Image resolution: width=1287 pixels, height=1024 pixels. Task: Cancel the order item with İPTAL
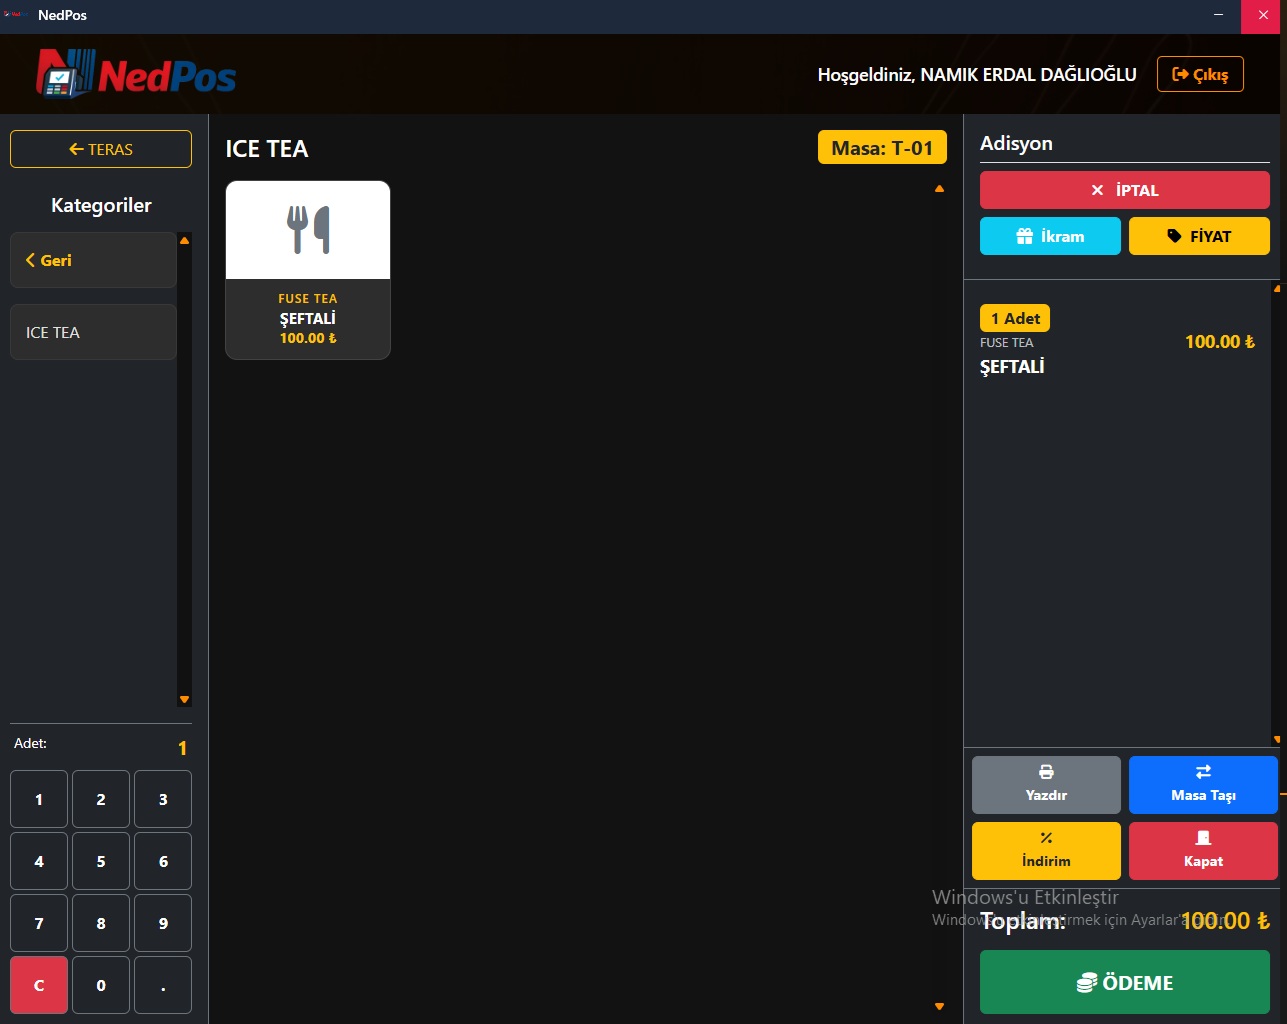tap(1125, 190)
